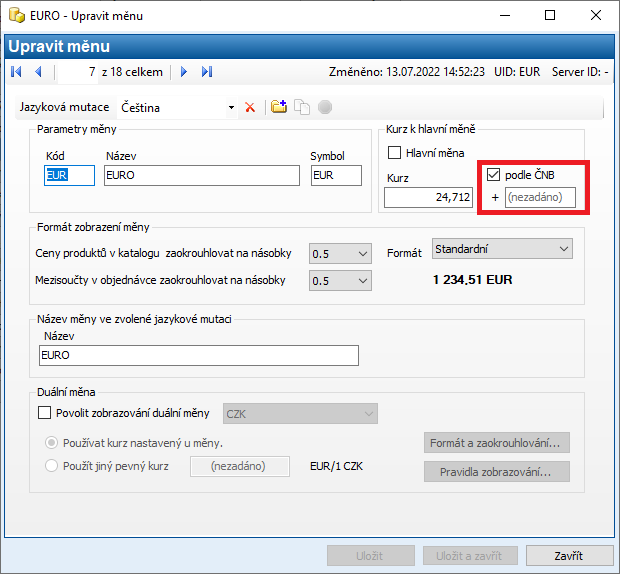Maximize the EURO window
The height and width of the screenshot is (574, 620).
click(549, 16)
